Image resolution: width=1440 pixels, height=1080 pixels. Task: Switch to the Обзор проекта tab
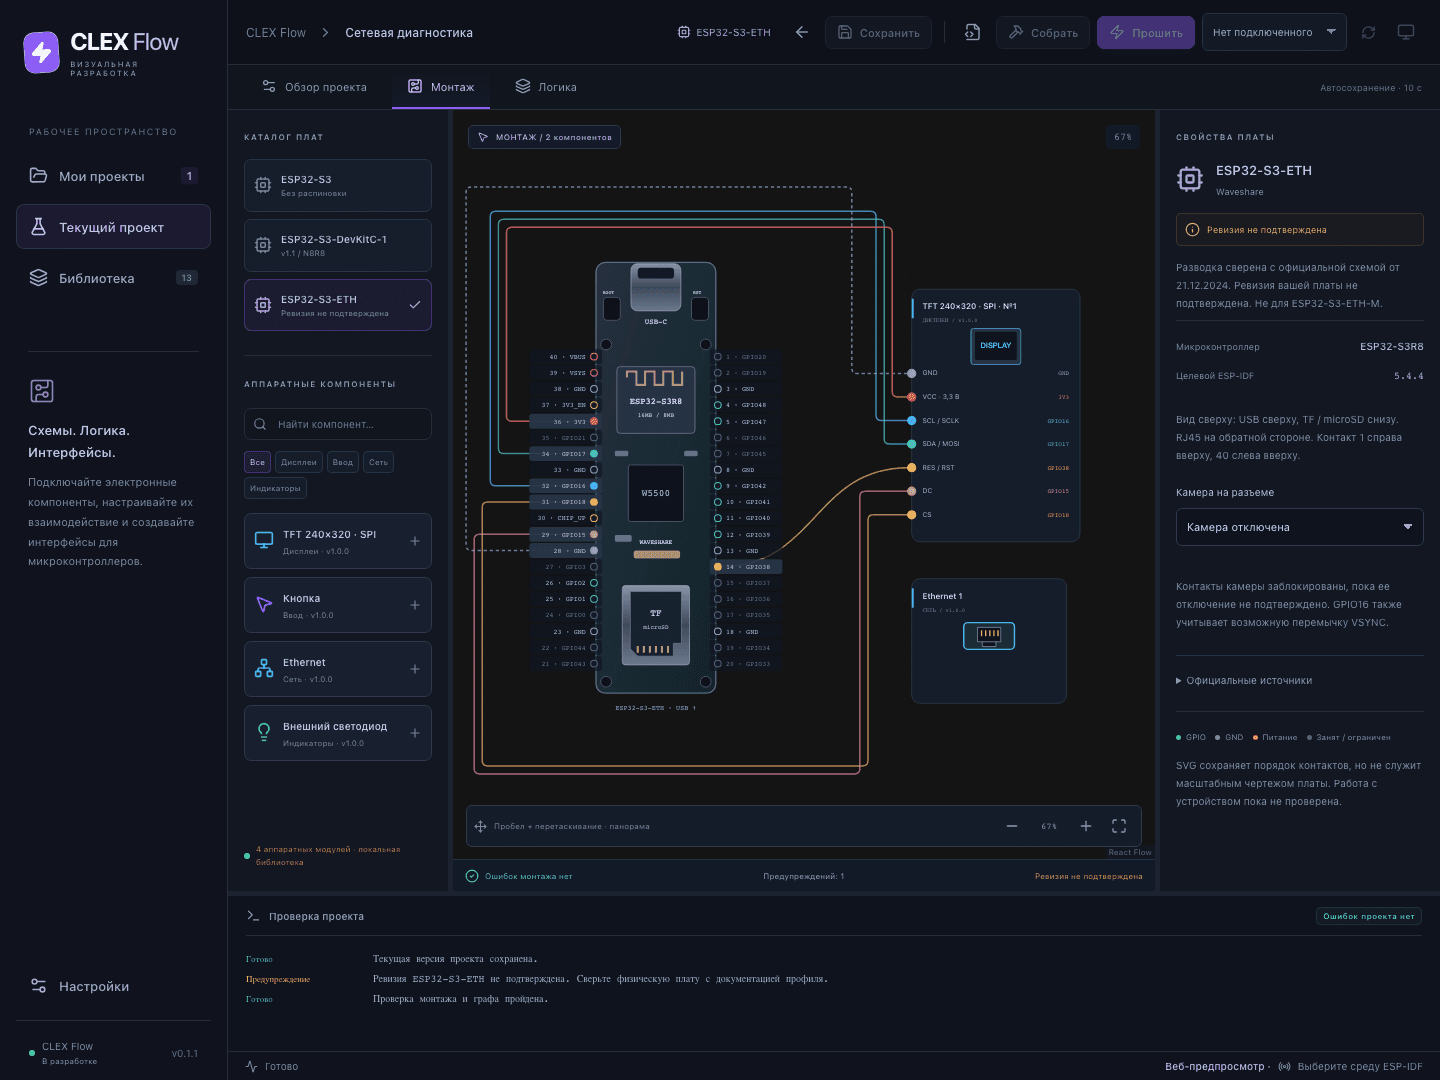click(x=314, y=87)
